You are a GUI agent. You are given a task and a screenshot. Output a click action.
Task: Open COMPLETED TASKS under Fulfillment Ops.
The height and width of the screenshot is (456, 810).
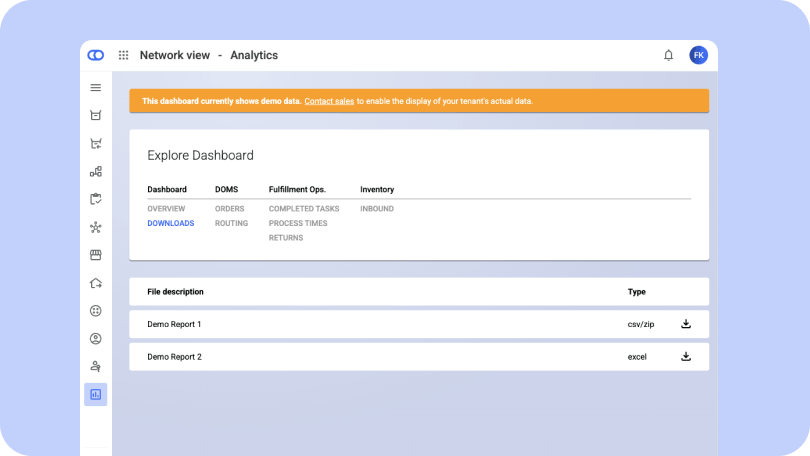point(304,209)
